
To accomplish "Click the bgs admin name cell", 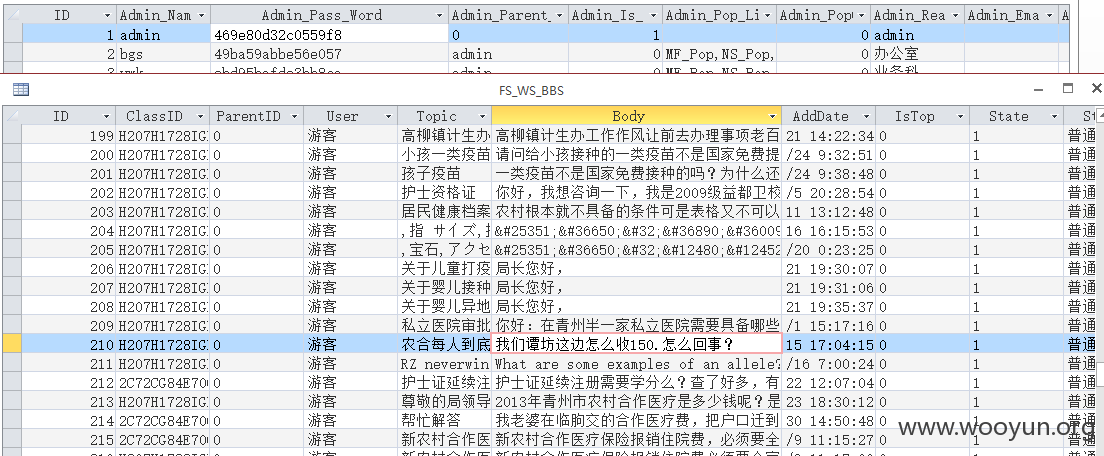I will (163, 53).
